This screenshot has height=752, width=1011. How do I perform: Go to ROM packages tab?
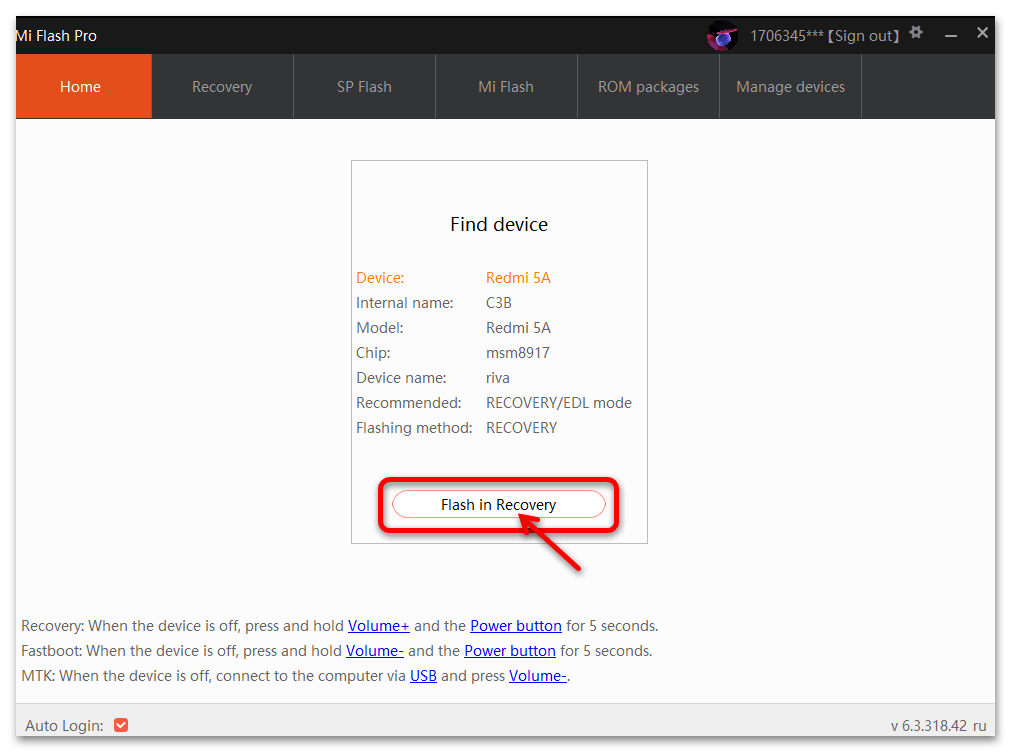click(x=648, y=86)
